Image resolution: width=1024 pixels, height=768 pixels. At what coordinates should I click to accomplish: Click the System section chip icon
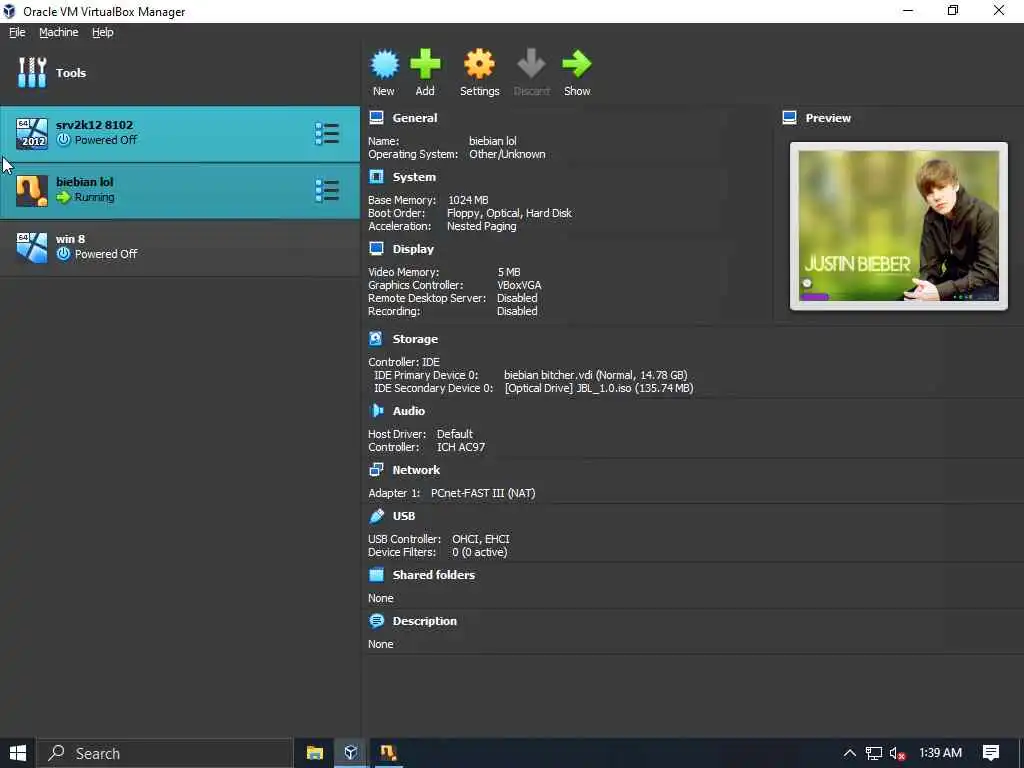click(376, 177)
